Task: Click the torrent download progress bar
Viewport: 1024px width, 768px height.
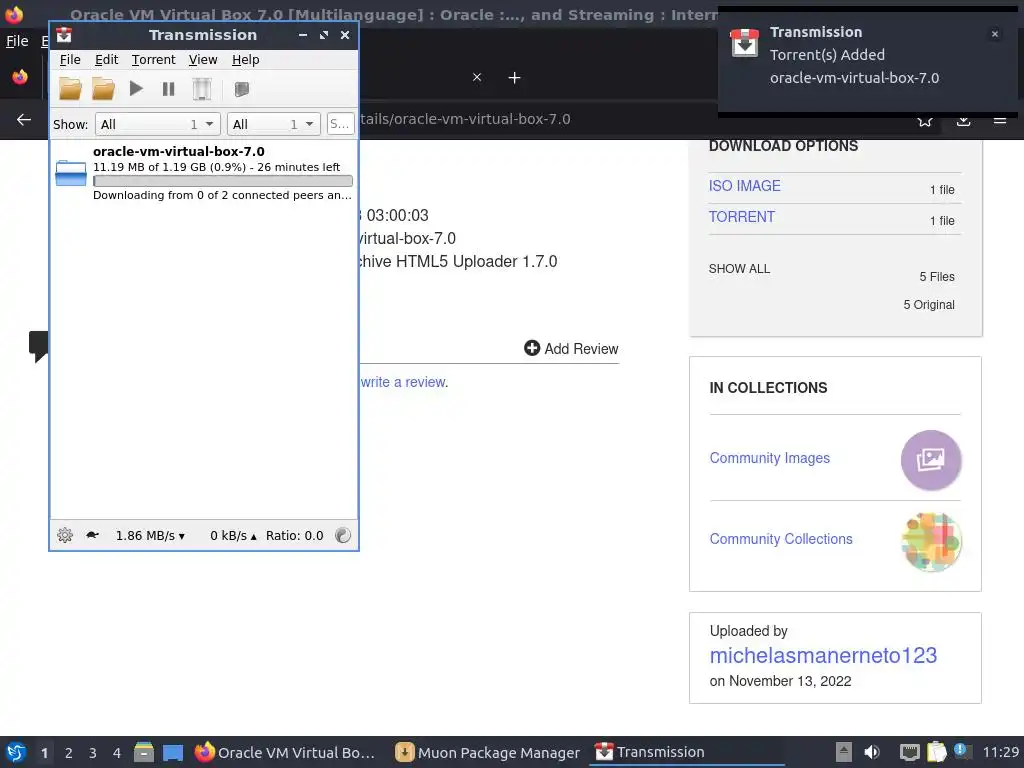Action: pyautogui.click(x=223, y=181)
